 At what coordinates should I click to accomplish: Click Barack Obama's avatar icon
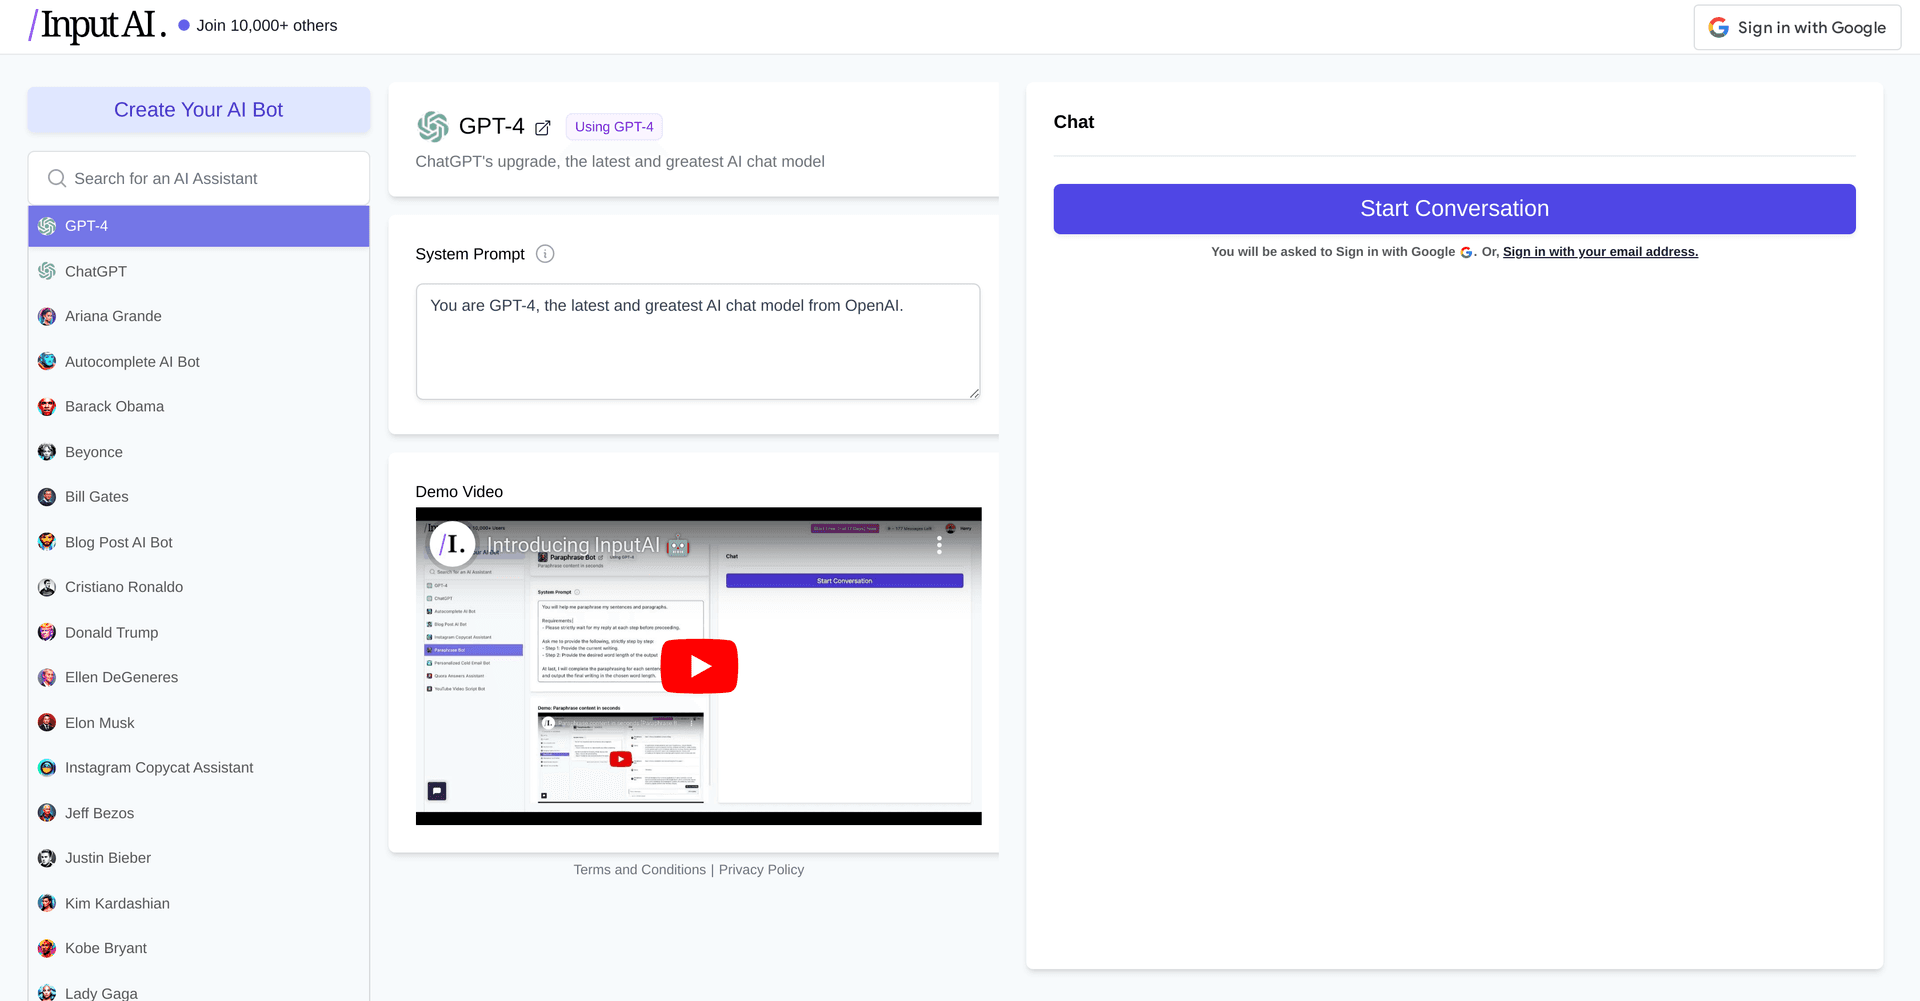click(47, 407)
